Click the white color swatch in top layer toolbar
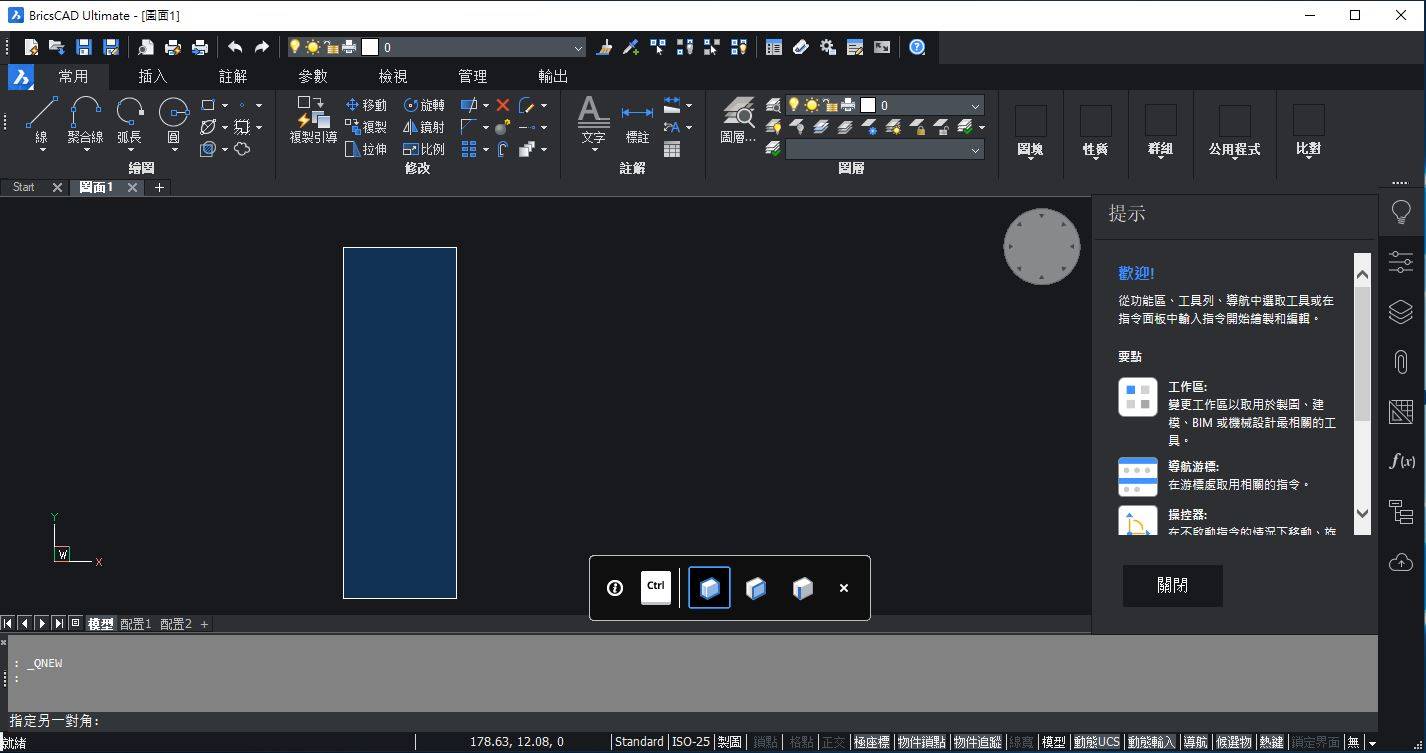This screenshot has height=753, width=1426. [x=370, y=47]
